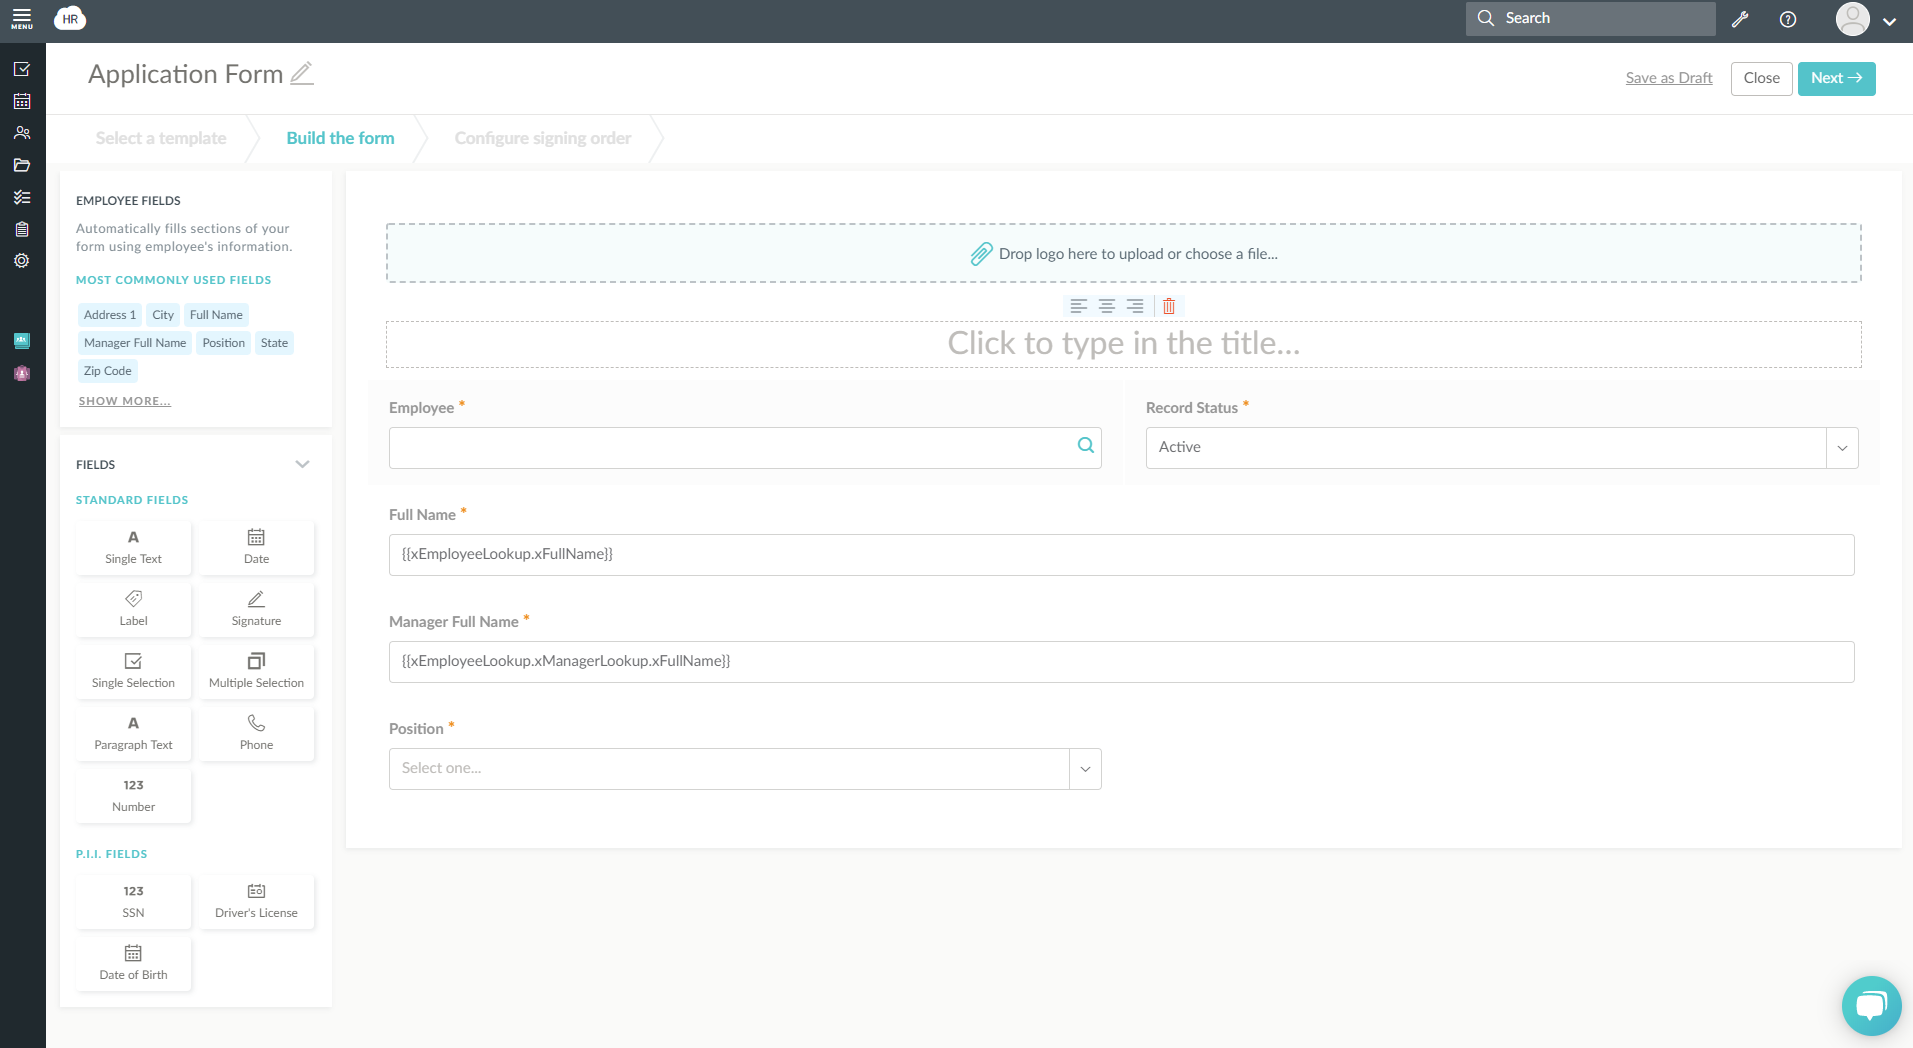Delete the title block using the trash icon

tap(1168, 306)
